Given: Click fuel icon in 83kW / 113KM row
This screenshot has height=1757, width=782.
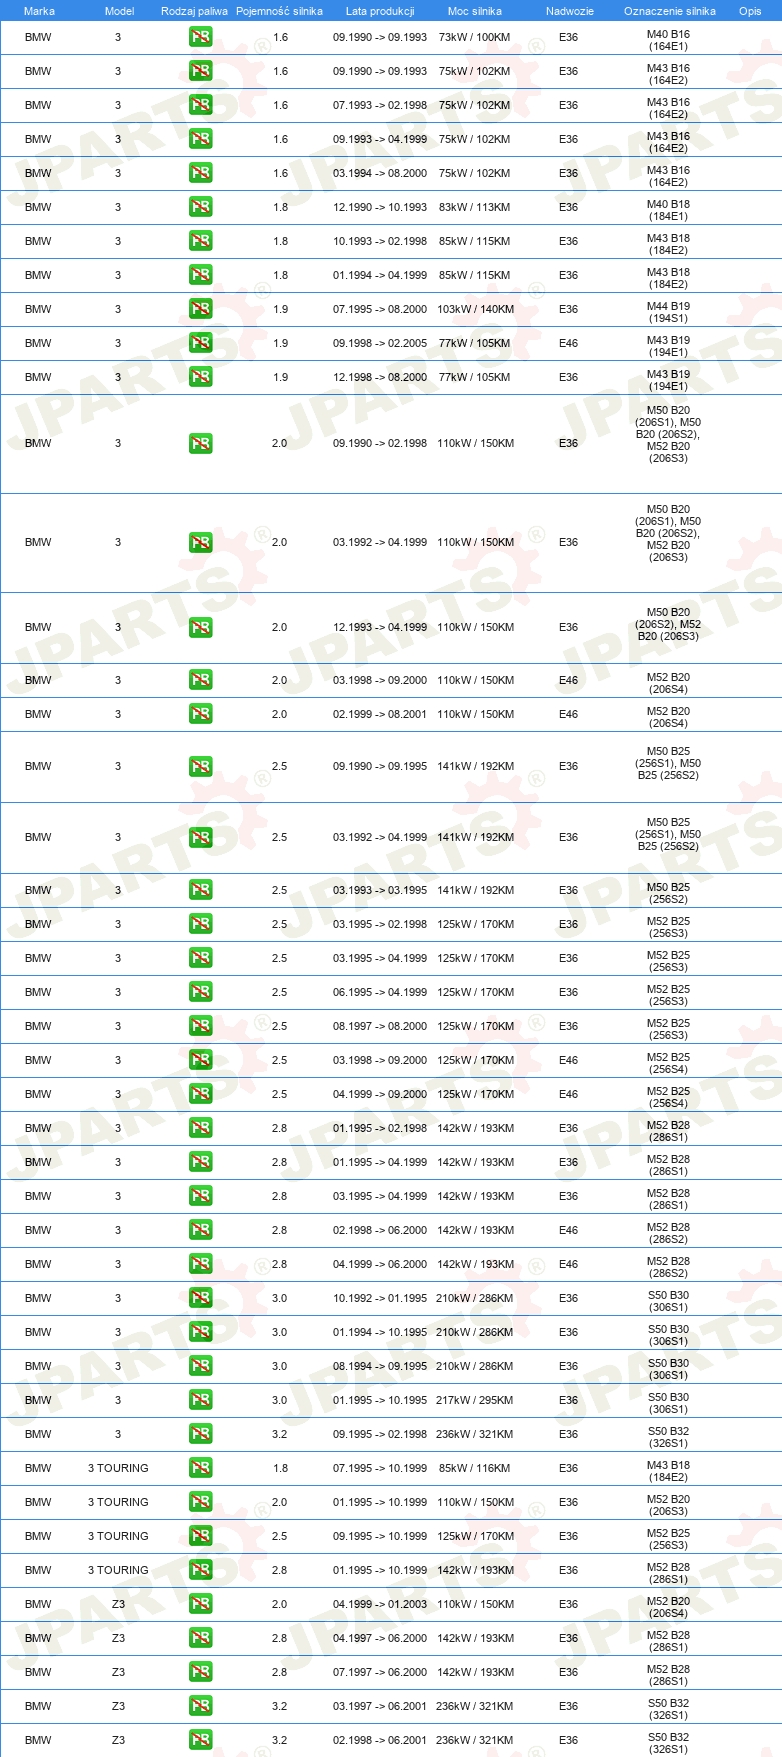Looking at the screenshot, I should [200, 207].
